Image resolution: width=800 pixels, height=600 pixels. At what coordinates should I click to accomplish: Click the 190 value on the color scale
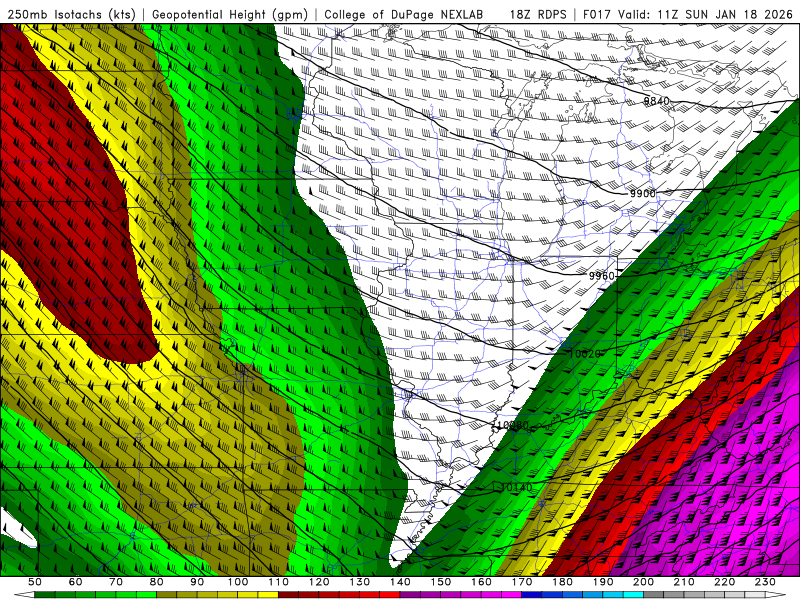(x=603, y=582)
